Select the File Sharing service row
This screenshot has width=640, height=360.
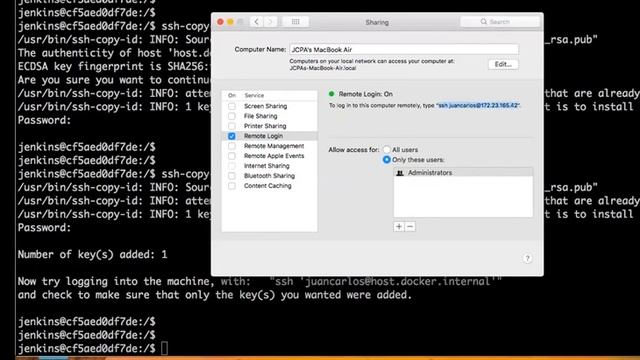[269, 116]
